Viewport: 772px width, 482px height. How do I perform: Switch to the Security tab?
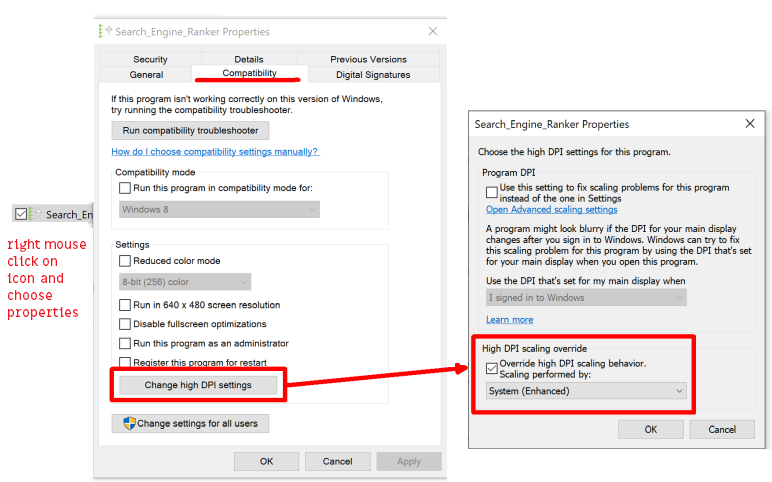[x=150, y=59]
